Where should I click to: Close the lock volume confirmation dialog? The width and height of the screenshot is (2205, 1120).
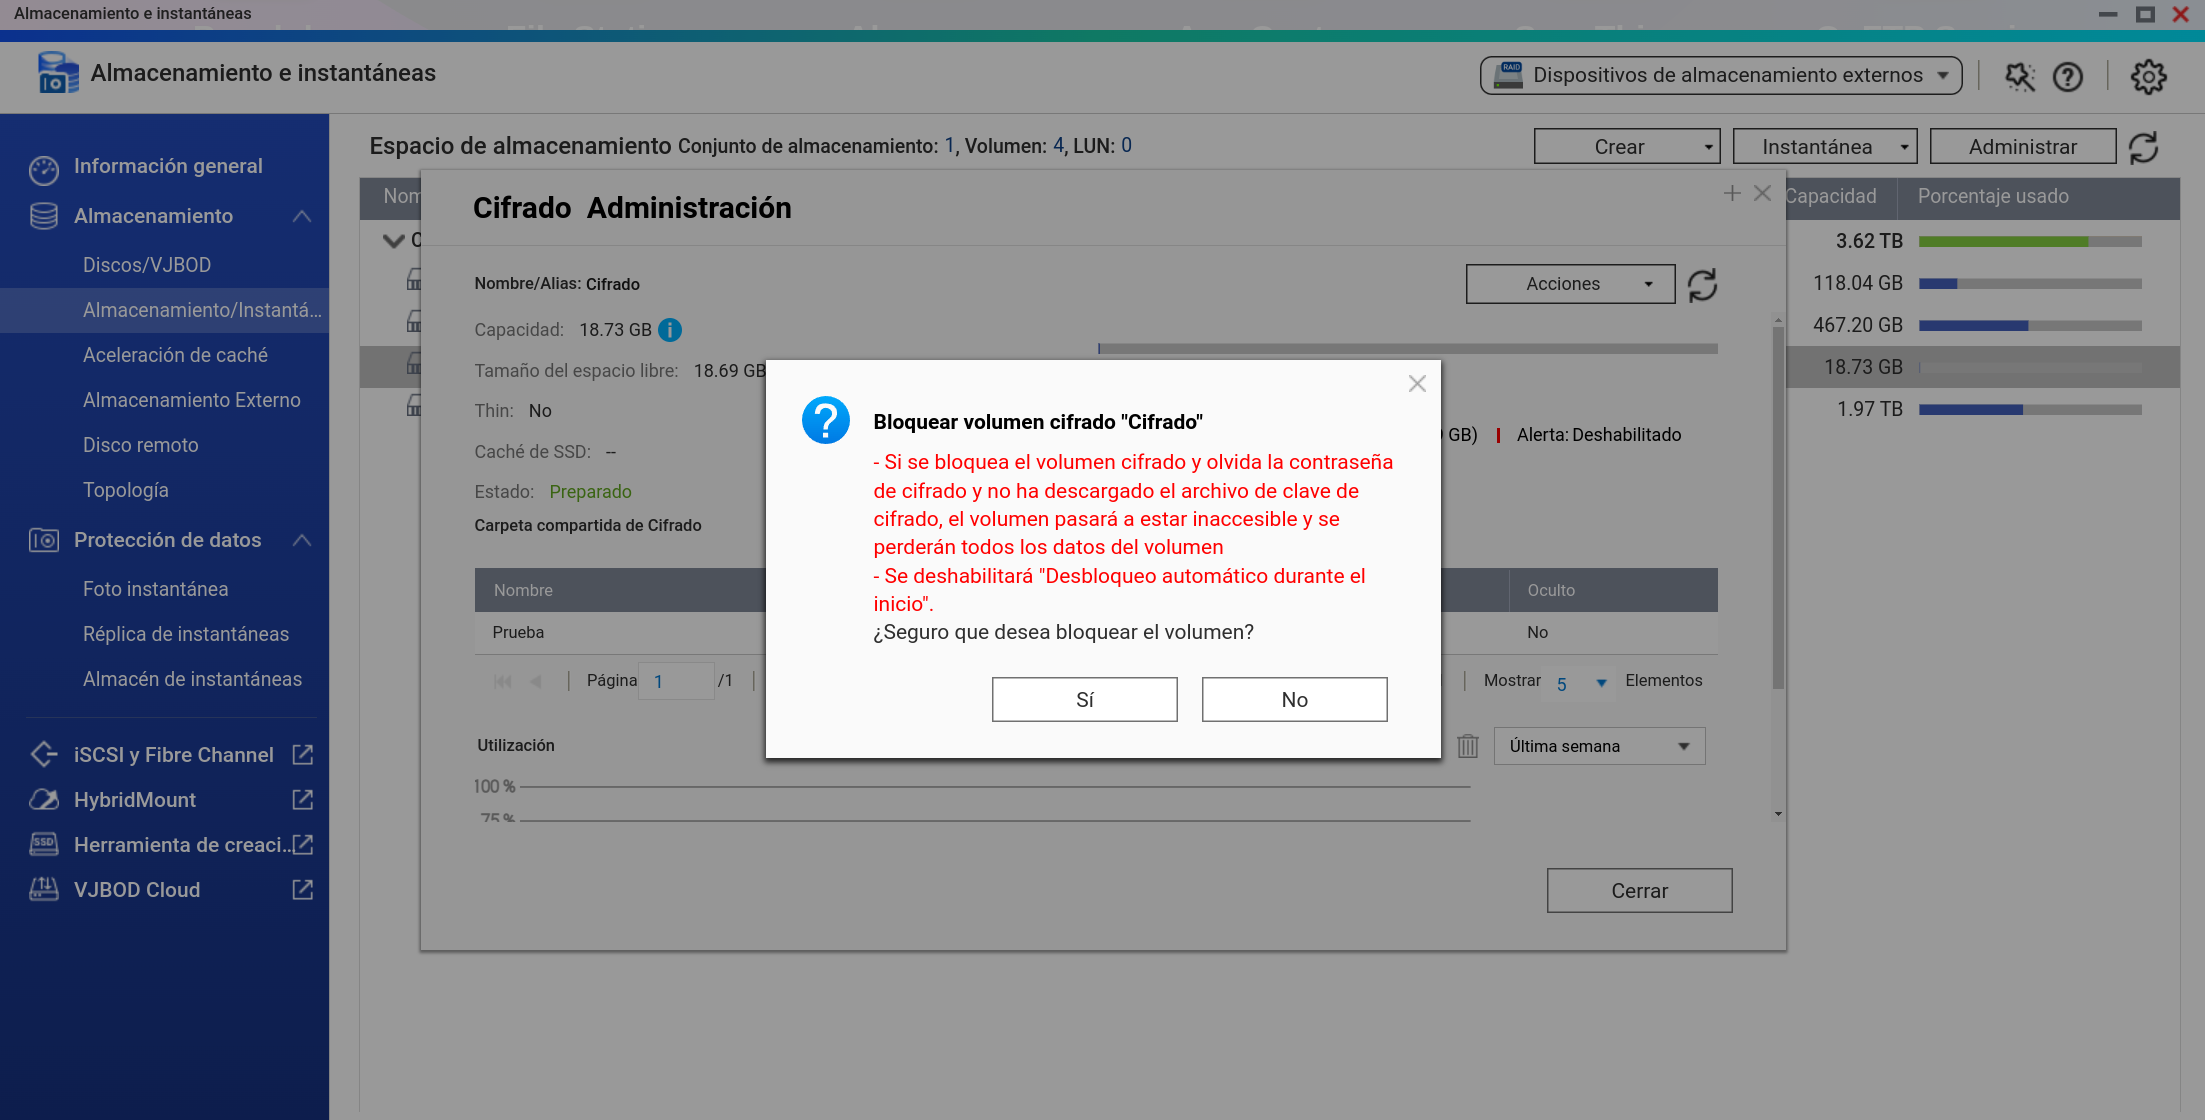(1417, 384)
